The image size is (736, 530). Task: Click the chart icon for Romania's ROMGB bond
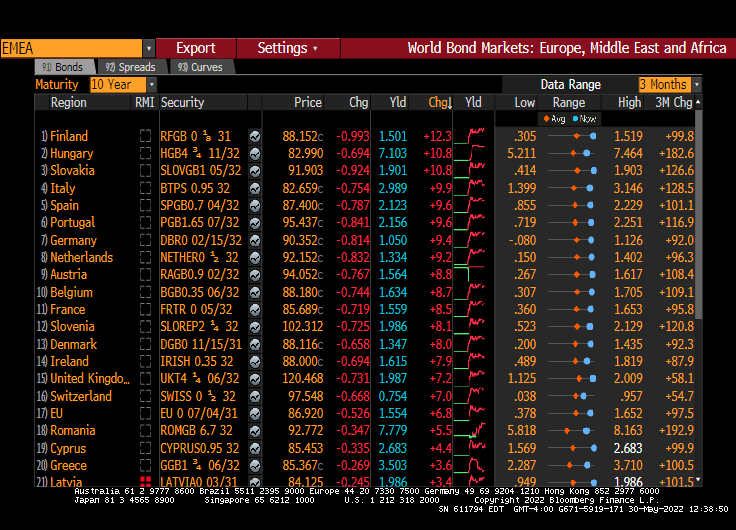[255, 431]
